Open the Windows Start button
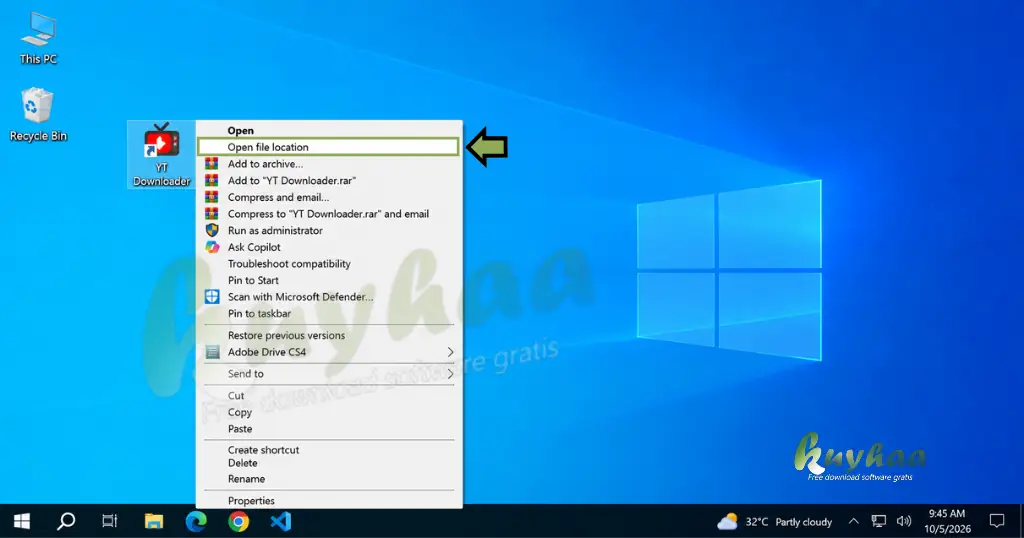Screen dimensions: 1024x538 point(22,521)
